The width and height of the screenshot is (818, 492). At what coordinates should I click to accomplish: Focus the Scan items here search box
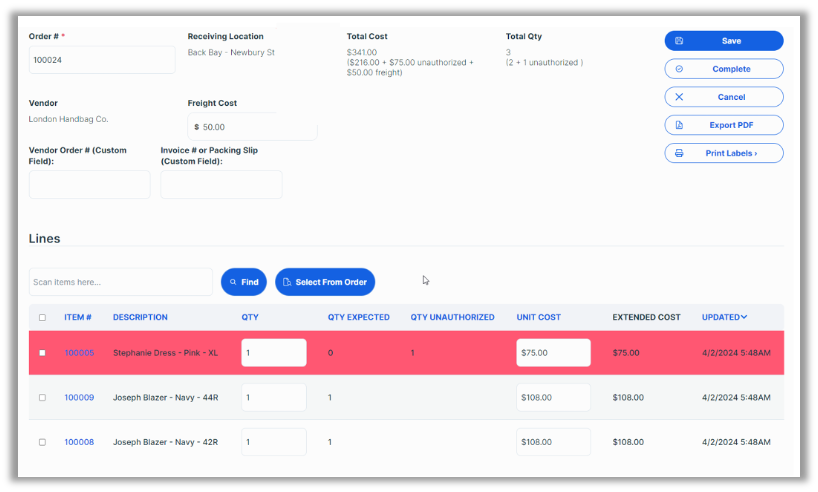pos(120,282)
